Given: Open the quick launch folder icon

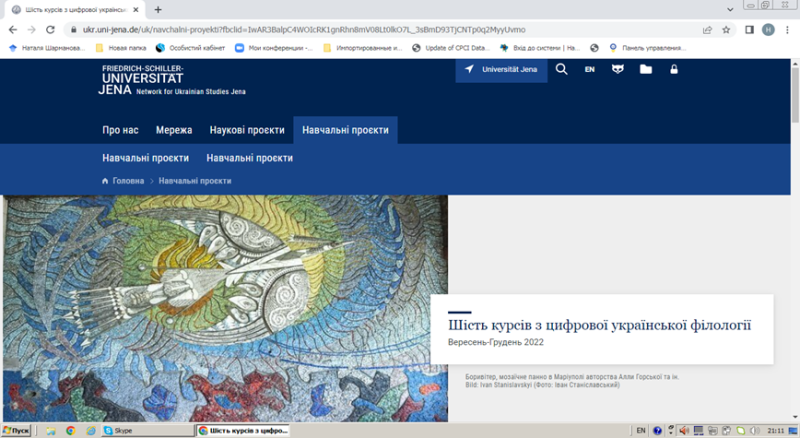Looking at the screenshot, I should click(51, 430).
